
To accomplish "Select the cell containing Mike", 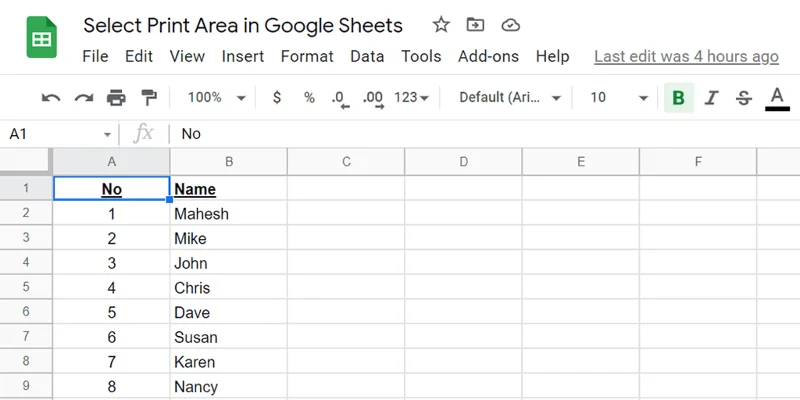I will (229, 238).
